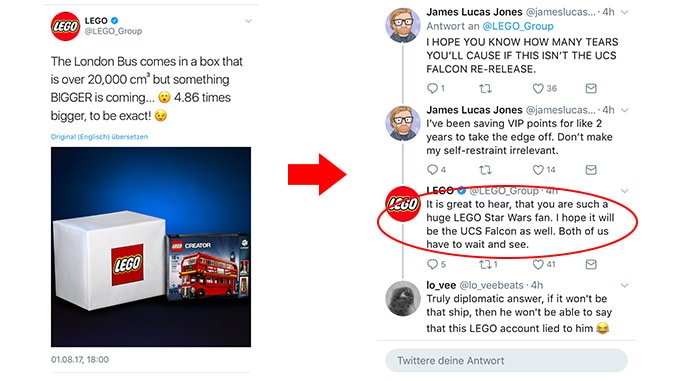678x381 pixels.
Task: Open the @lo_veebeats profile handle
Action: pyautogui.click(x=491, y=285)
